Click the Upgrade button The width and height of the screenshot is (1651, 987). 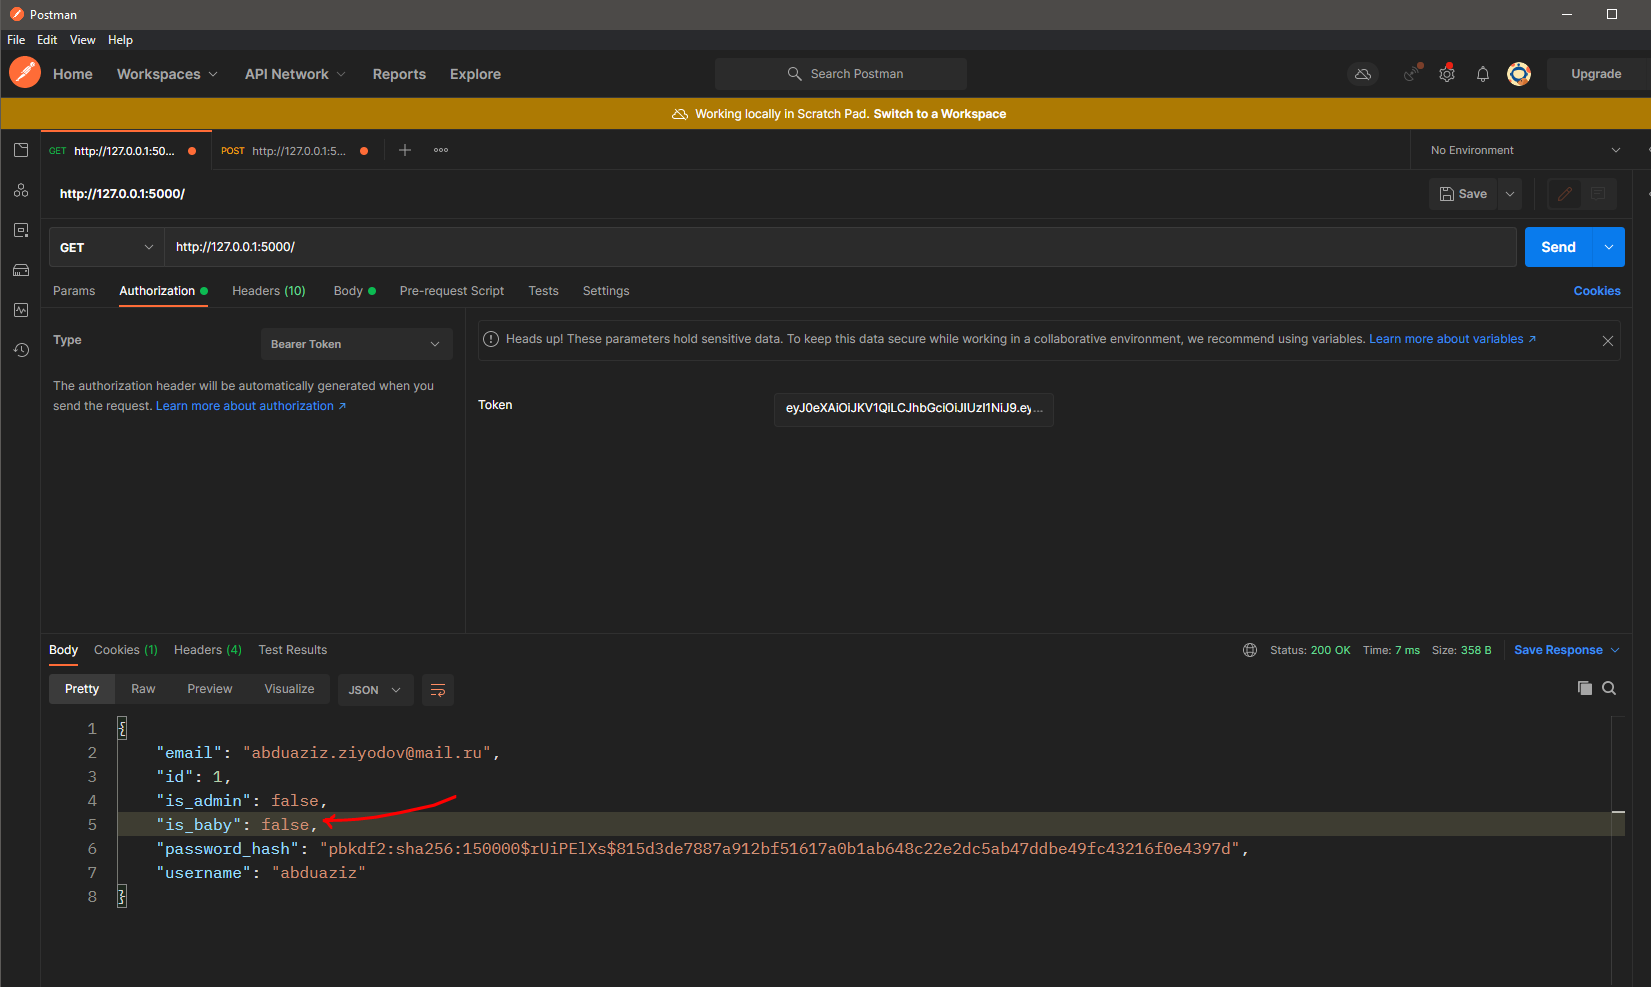[x=1596, y=74]
